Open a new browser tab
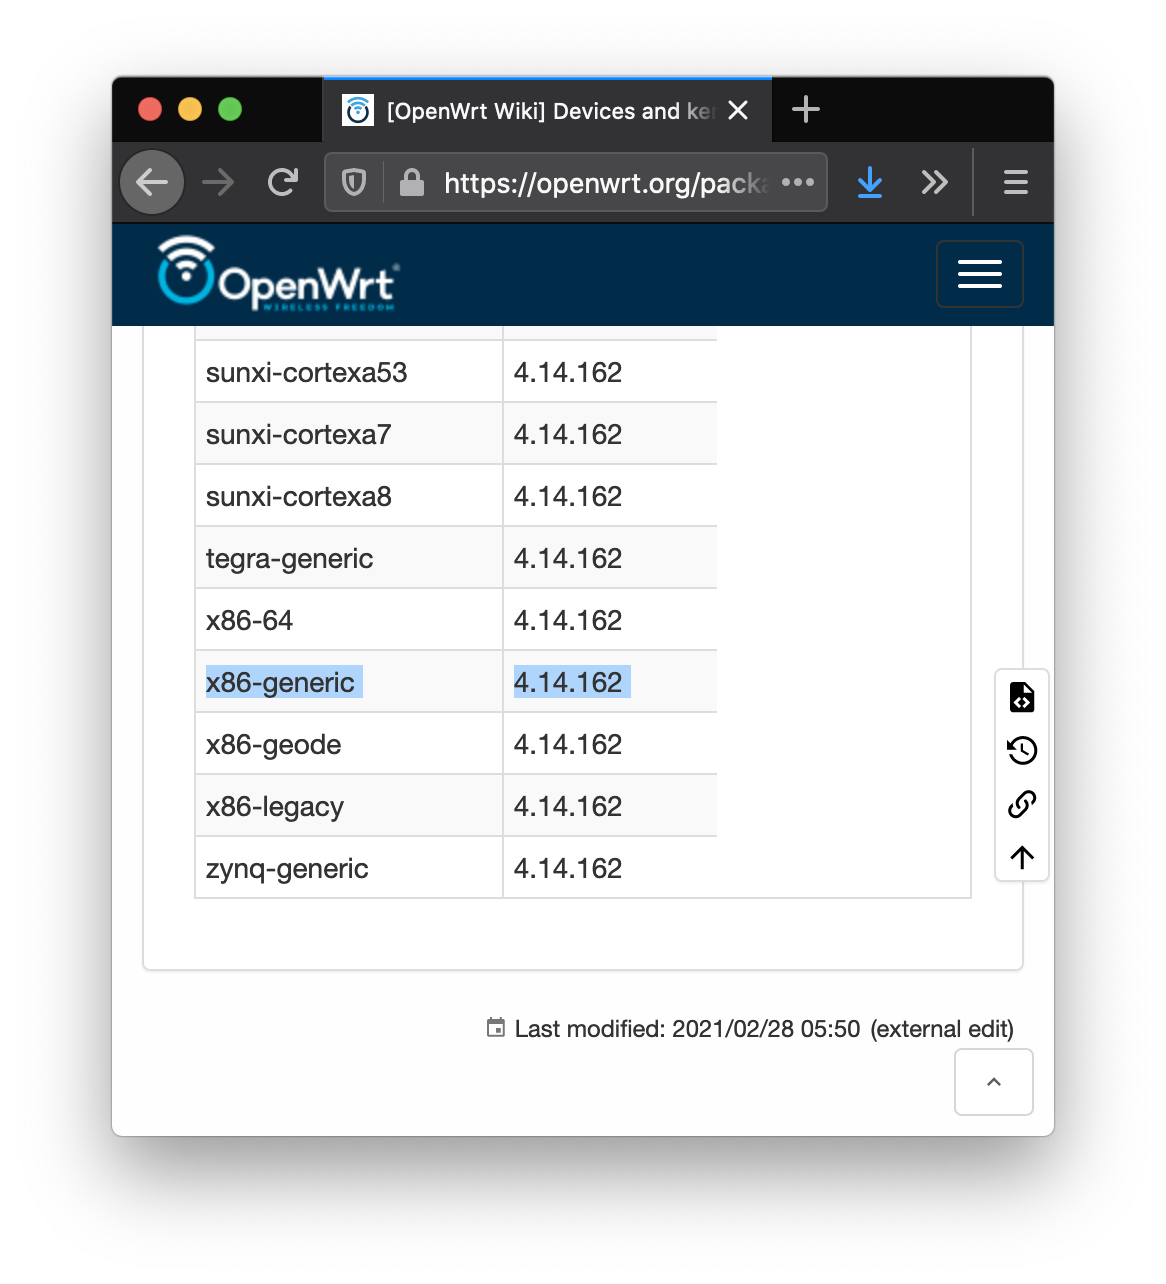Screen dimensions: 1166x1284 pos(806,109)
